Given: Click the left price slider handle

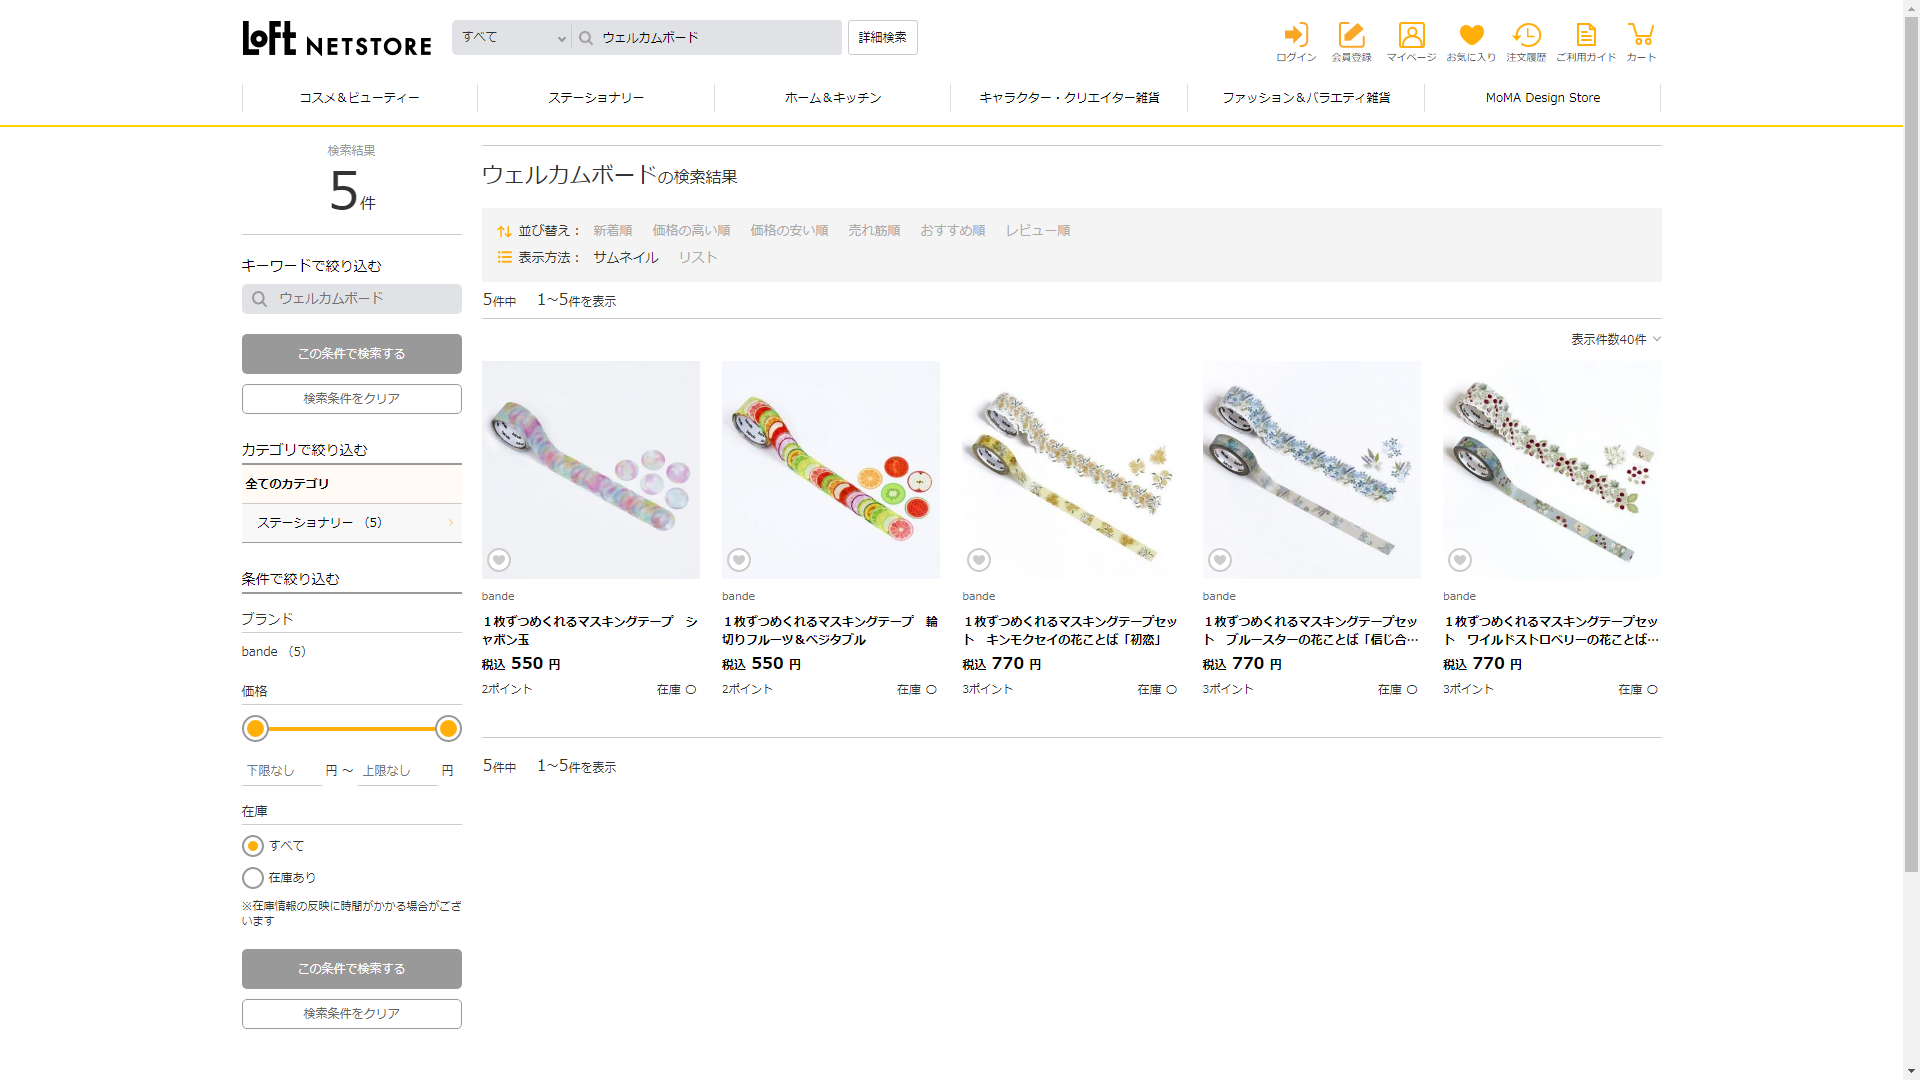Looking at the screenshot, I should [256, 729].
